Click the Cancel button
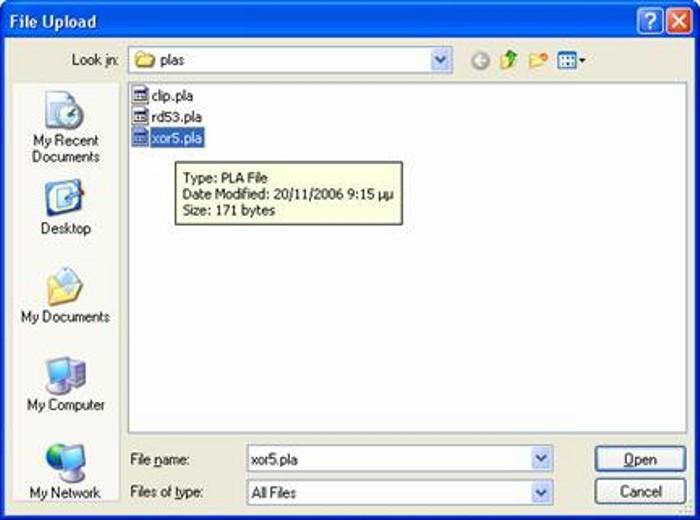The height and width of the screenshot is (520, 700). click(x=640, y=492)
